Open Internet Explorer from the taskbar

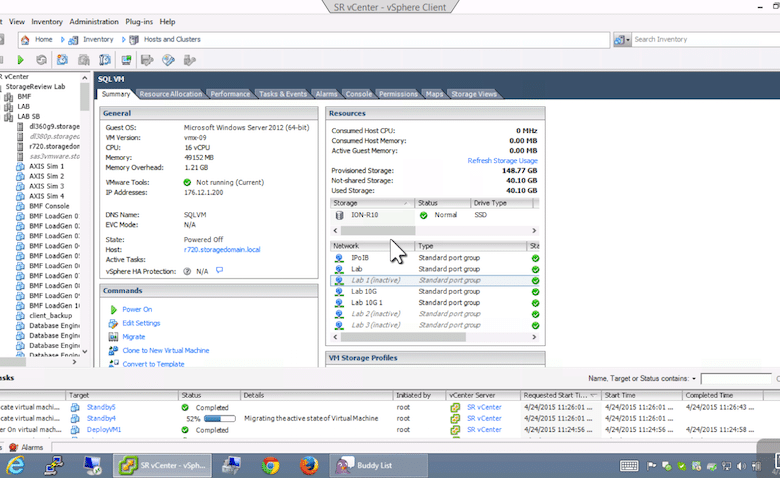point(15,466)
